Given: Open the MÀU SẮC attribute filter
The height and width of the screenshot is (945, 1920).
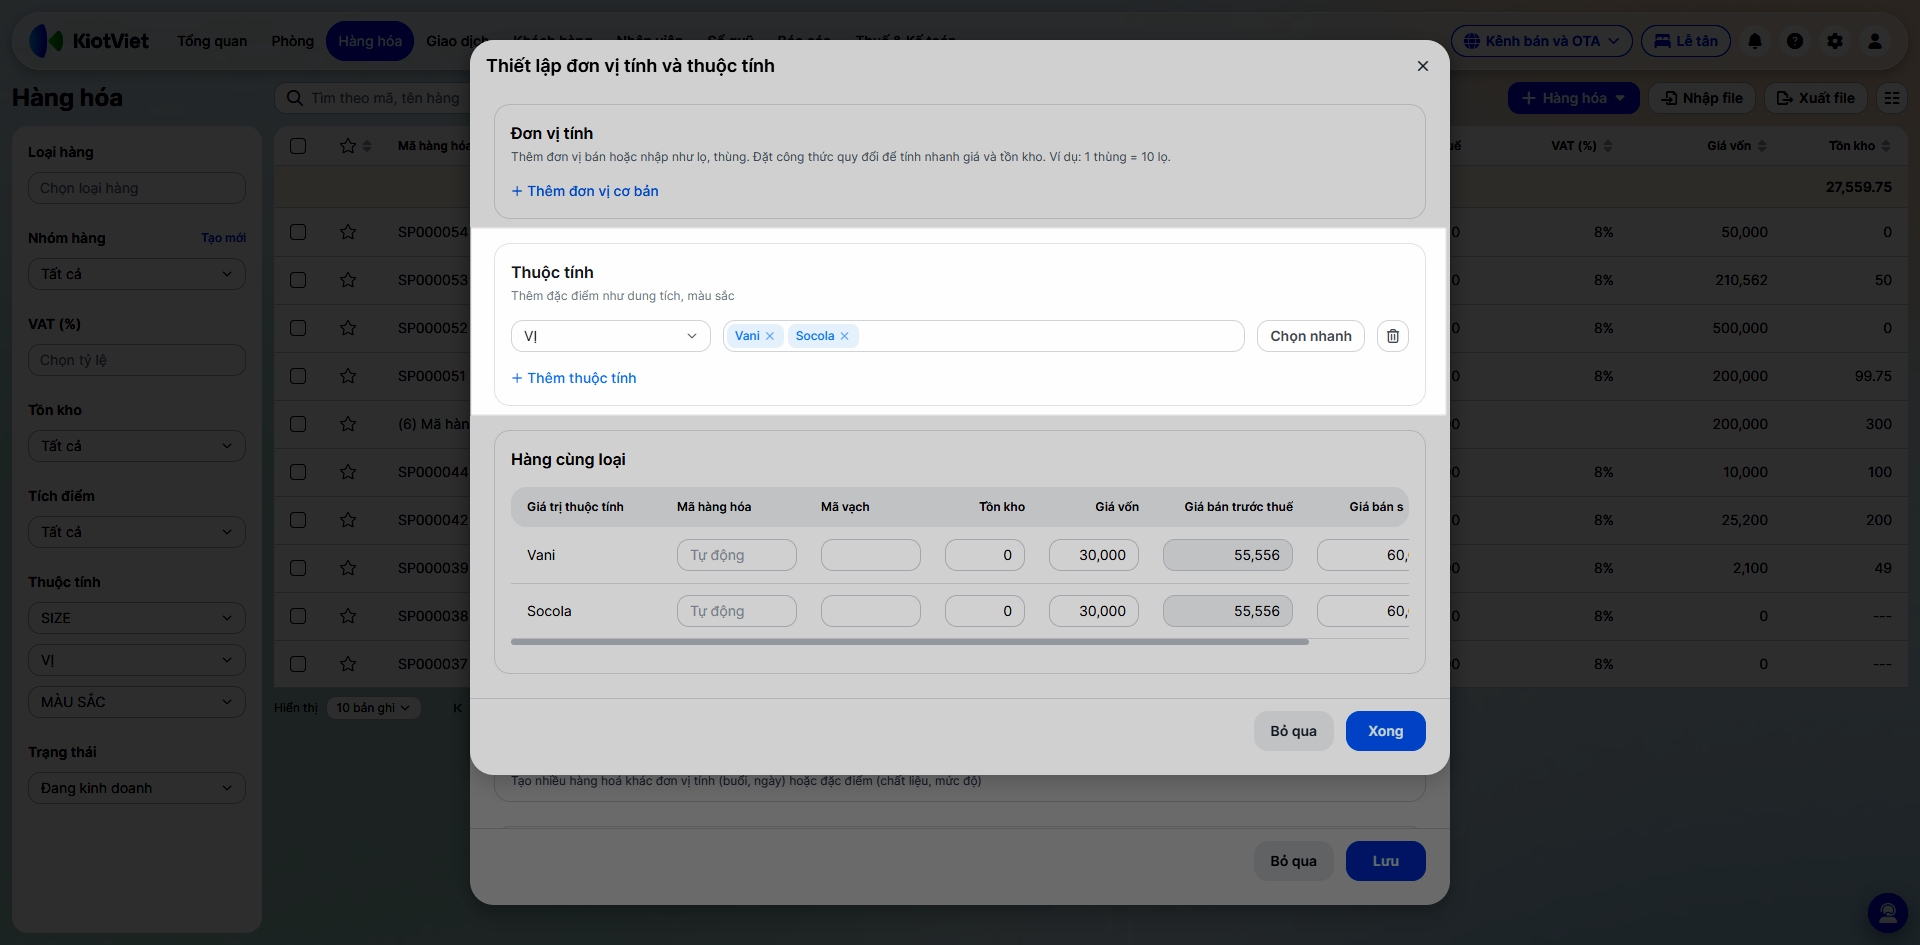Looking at the screenshot, I should click(x=137, y=702).
